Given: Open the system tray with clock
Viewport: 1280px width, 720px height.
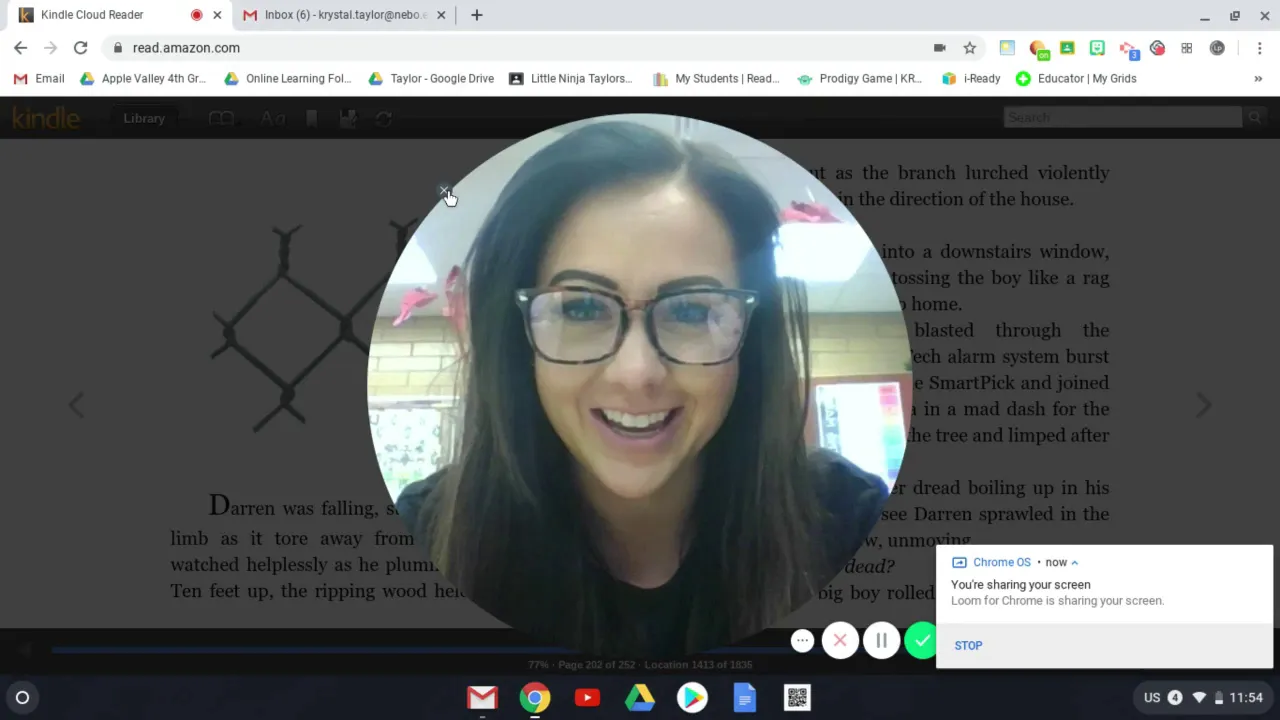Looking at the screenshot, I should coord(1204,697).
